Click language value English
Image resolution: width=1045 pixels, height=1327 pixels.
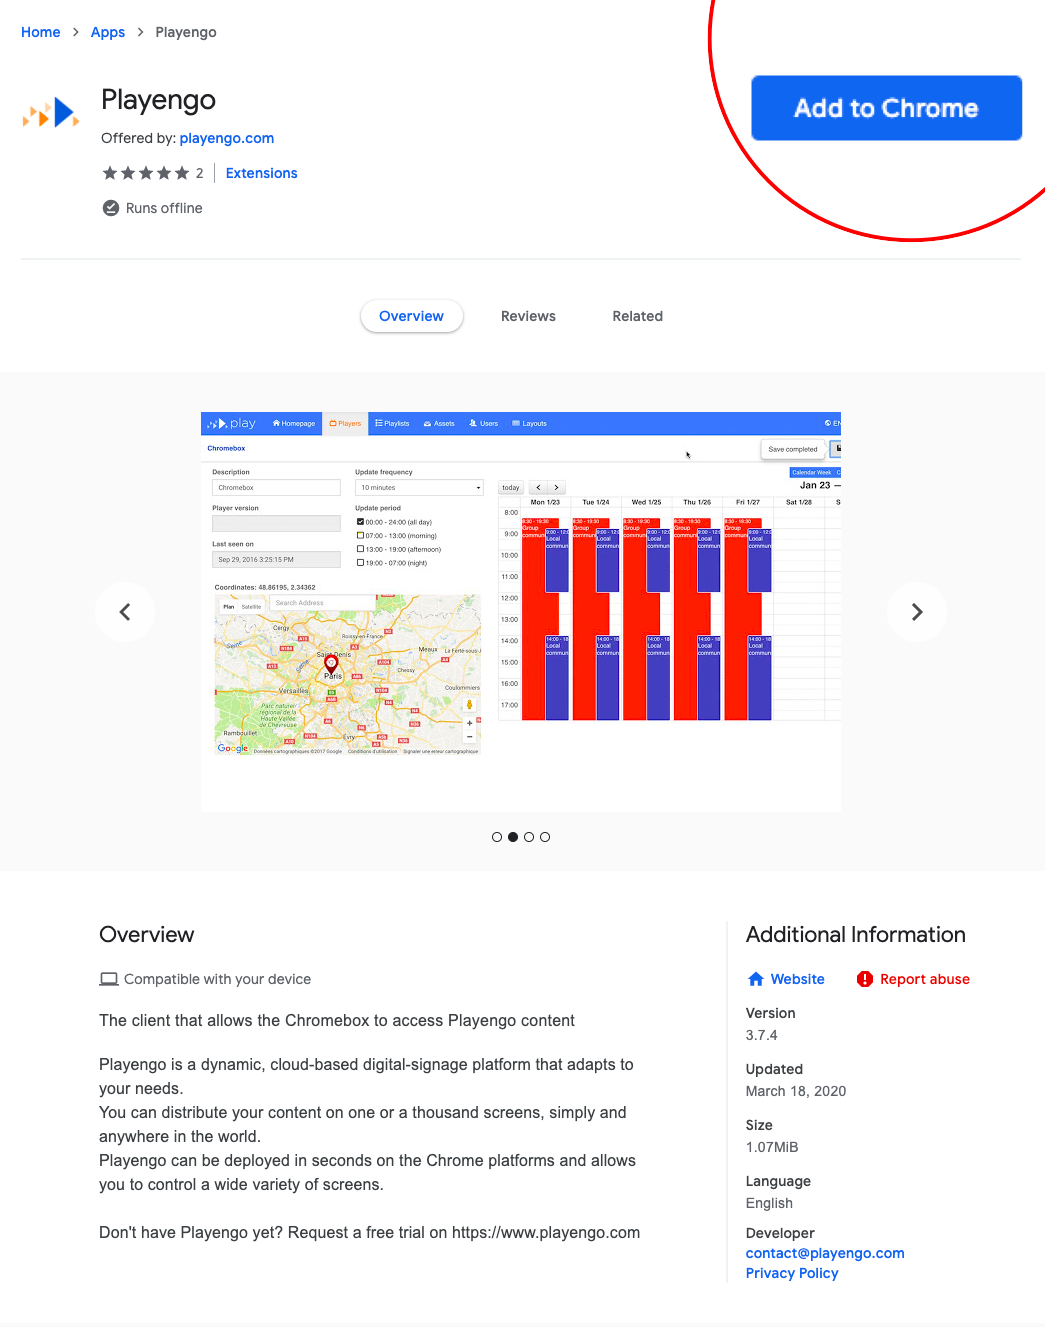coord(769,1203)
